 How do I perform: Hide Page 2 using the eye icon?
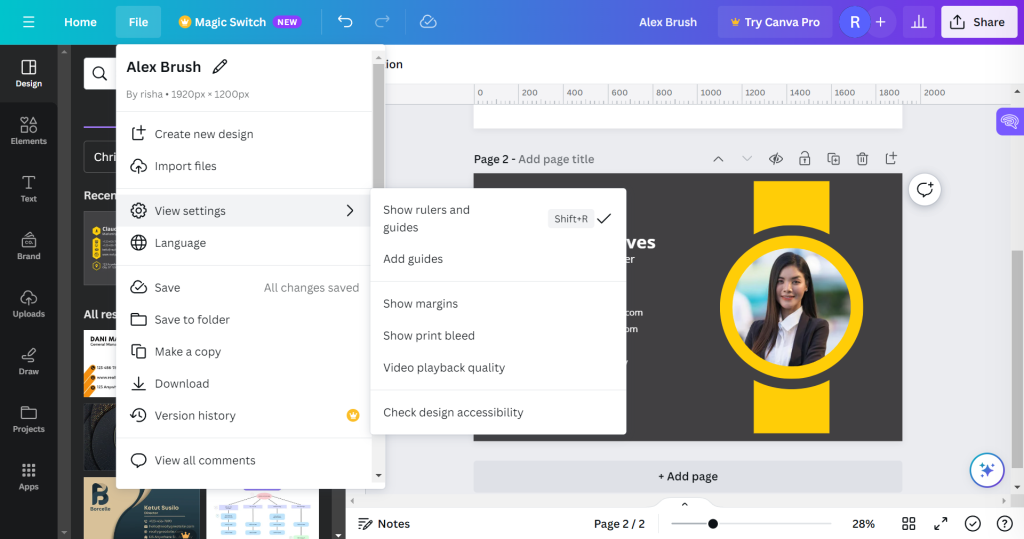[776, 159]
